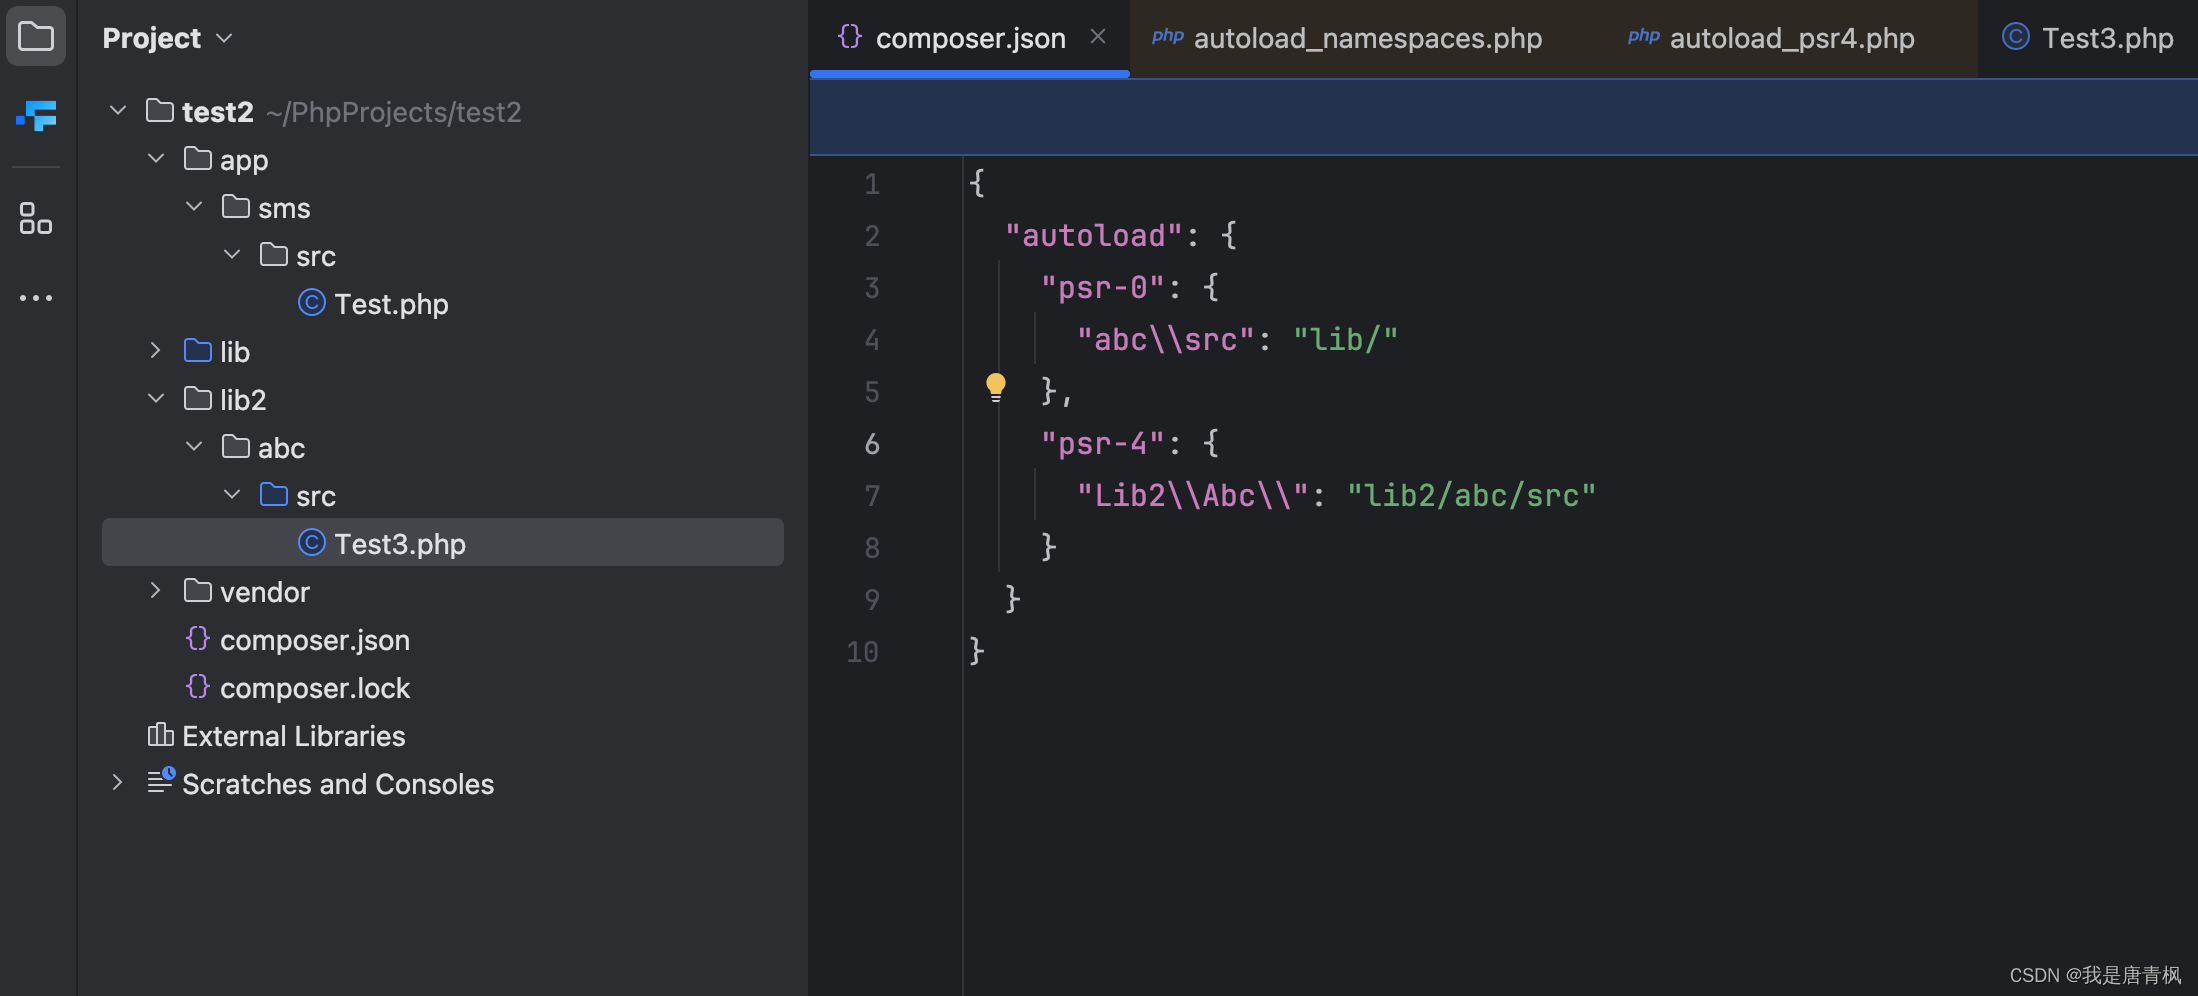Viewport: 2198px width, 996px height.
Task: Close the composer.json editor tab
Action: coord(1098,37)
